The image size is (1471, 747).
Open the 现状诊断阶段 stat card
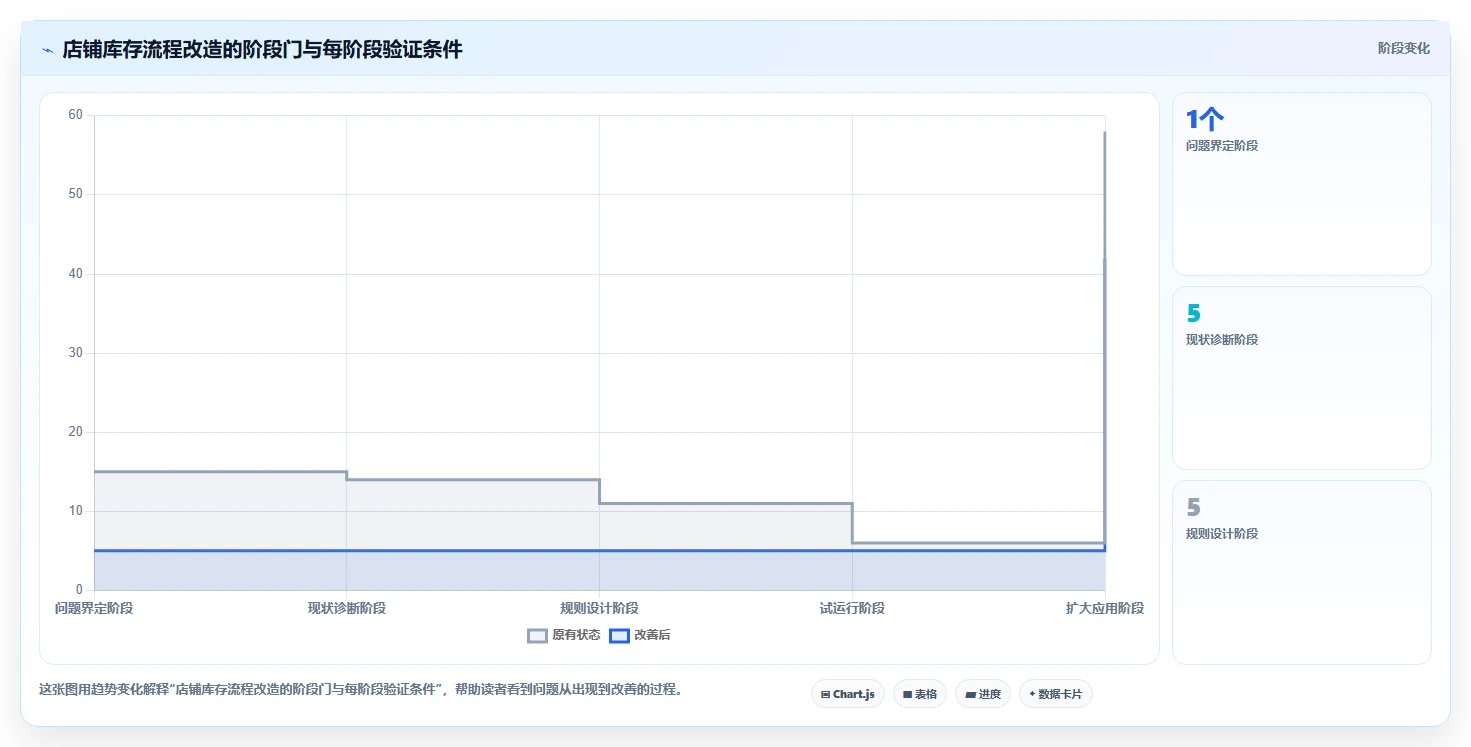tap(1302, 378)
